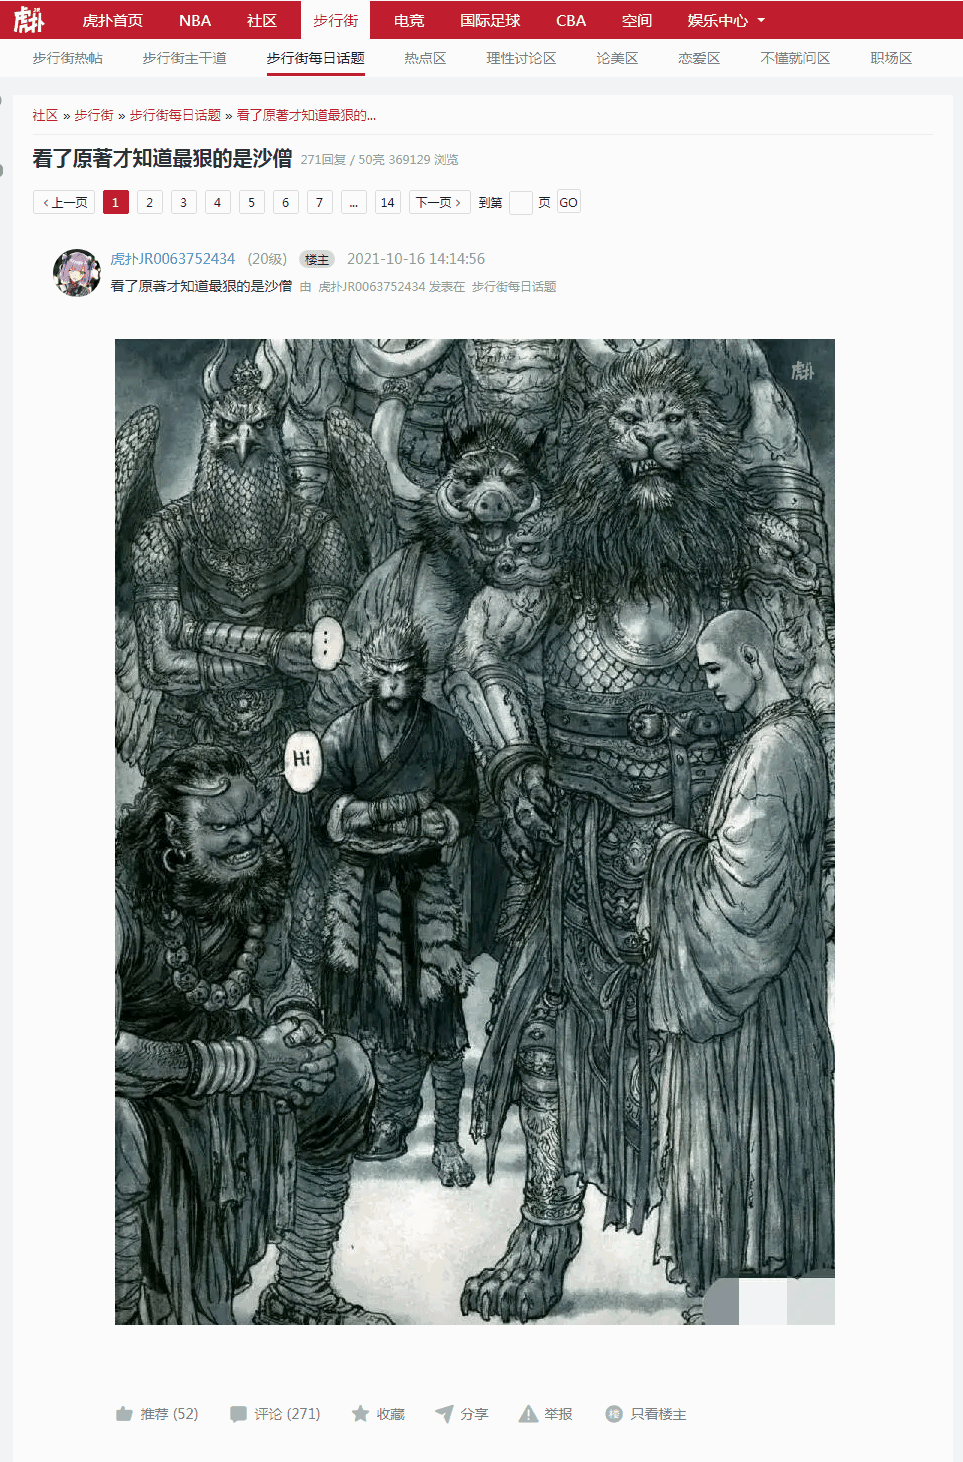
Task: Click the warning 举报 icon
Action: (528, 1414)
